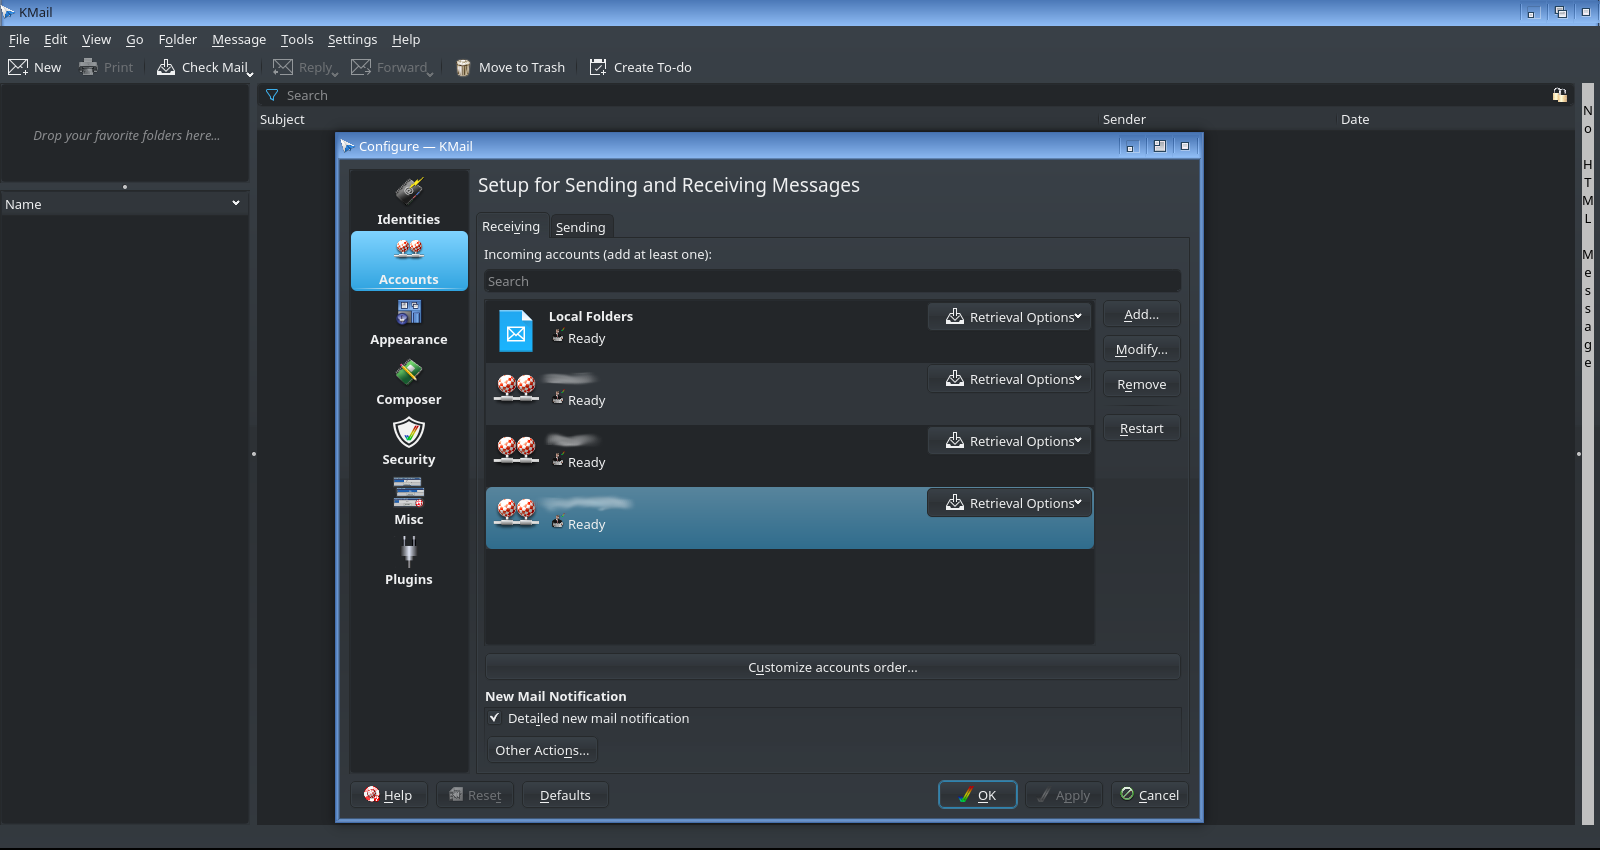Select the Accounts configuration section

[409, 261]
